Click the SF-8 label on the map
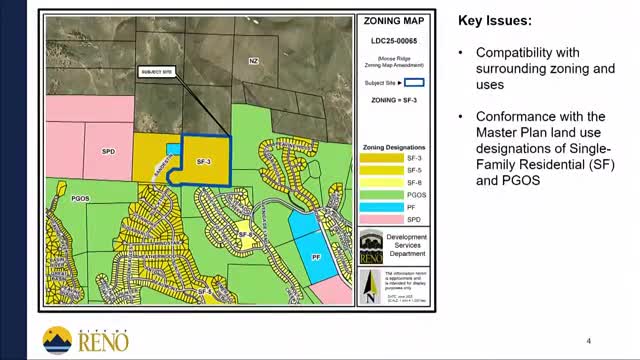 [x=246, y=235]
